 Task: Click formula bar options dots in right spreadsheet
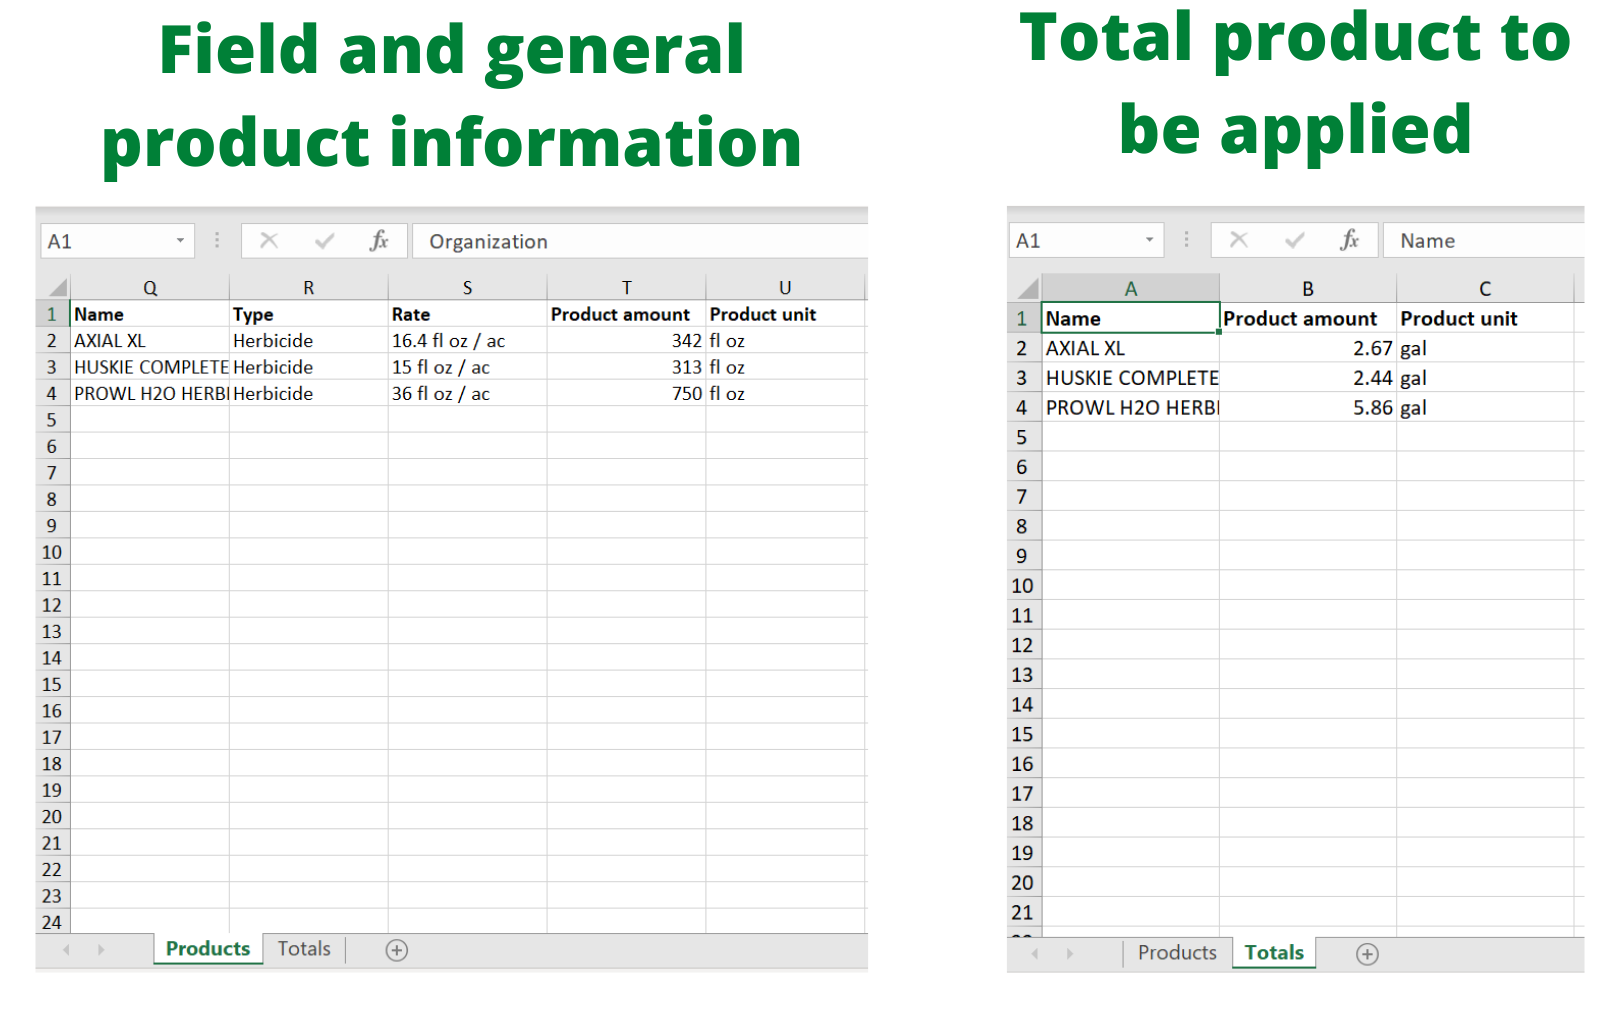pyautogui.click(x=1186, y=240)
